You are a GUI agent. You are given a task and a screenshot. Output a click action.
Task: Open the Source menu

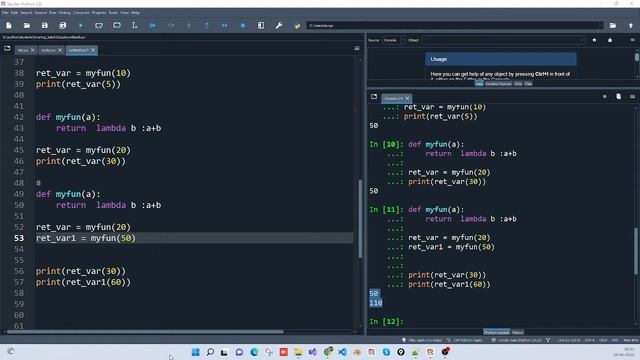click(x=40, y=13)
